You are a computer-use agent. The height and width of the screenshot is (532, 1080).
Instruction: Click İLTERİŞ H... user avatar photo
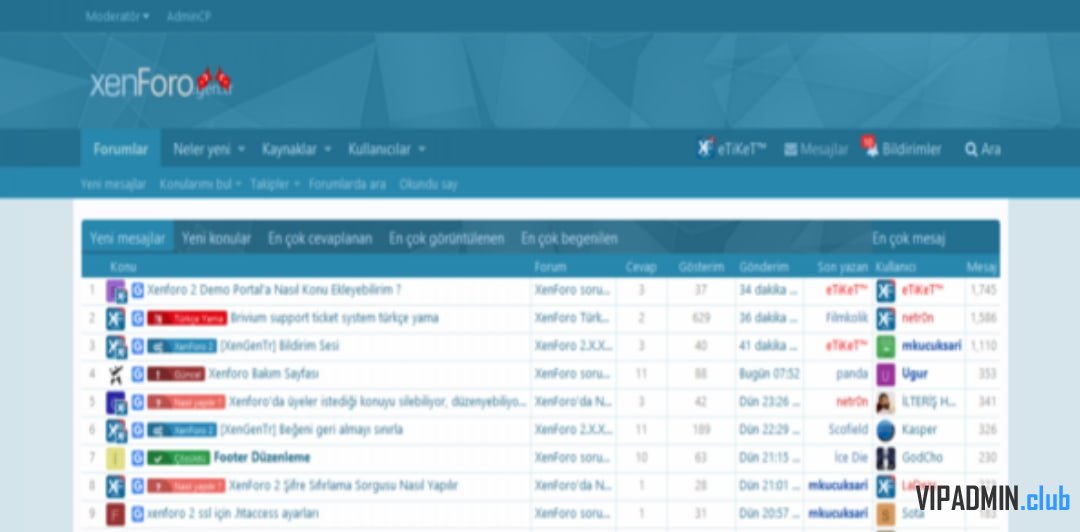pos(886,402)
